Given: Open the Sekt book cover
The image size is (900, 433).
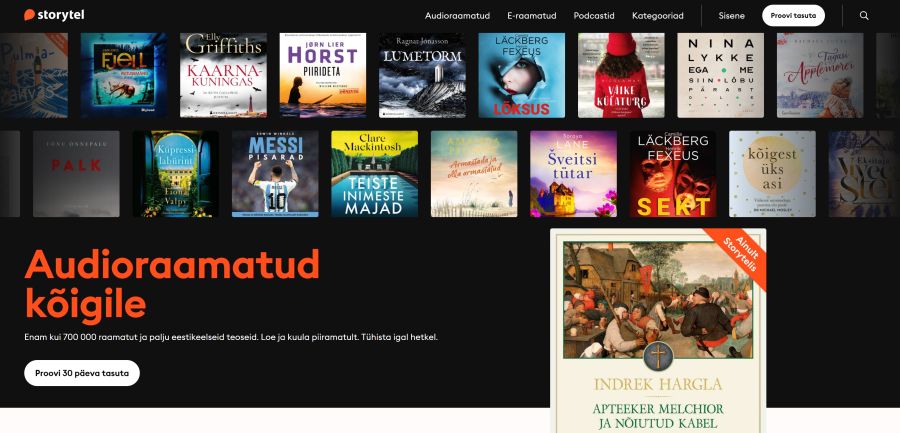Looking at the screenshot, I should coord(673,174).
